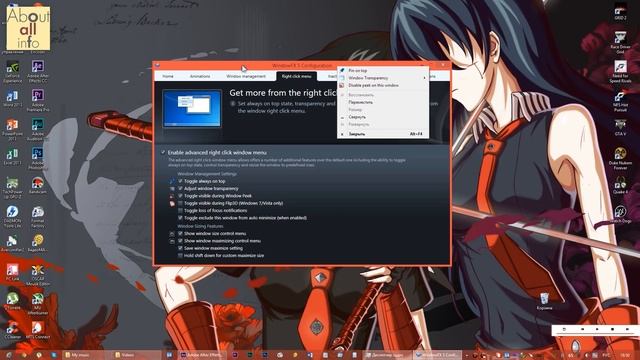Choose Закрыть in the context menu
This screenshot has width=640, height=360.
383,134
